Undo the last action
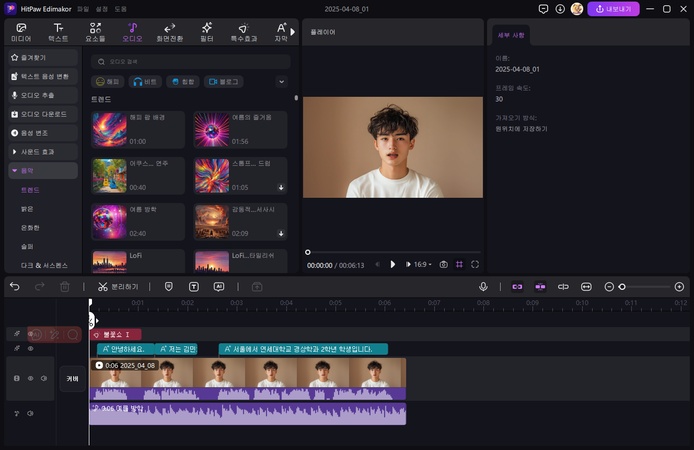694x450 pixels. click(x=15, y=287)
